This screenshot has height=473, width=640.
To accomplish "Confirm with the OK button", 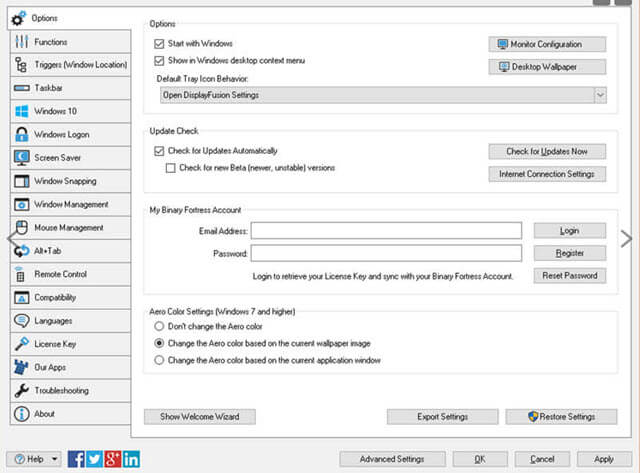I will coord(480,459).
